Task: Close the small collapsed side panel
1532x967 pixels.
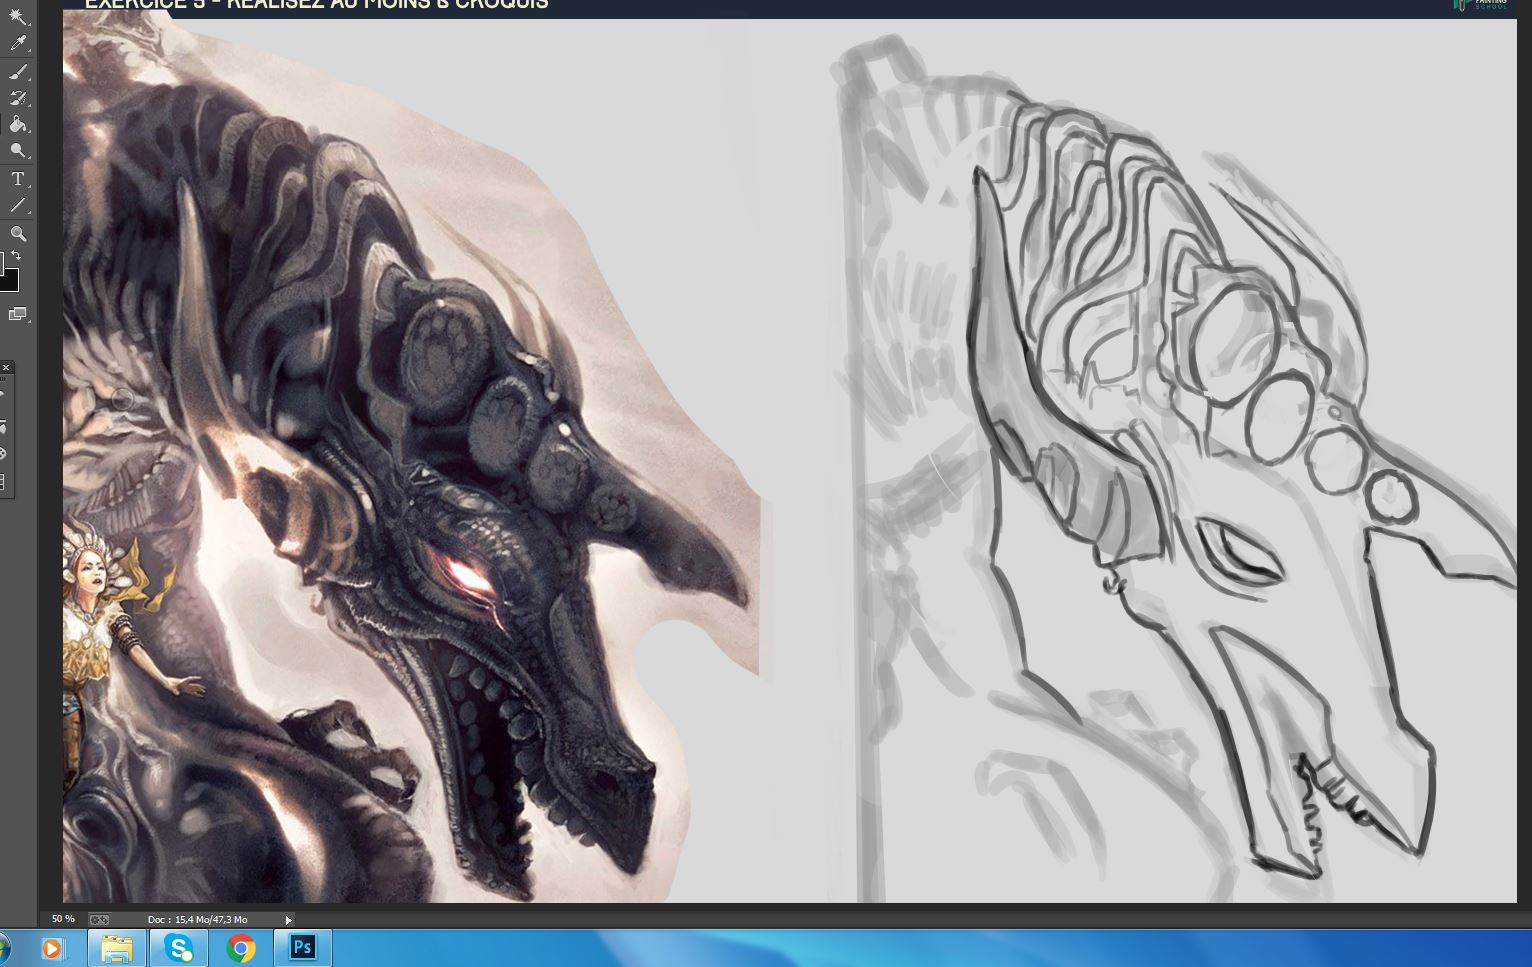Action: click(x=5, y=368)
